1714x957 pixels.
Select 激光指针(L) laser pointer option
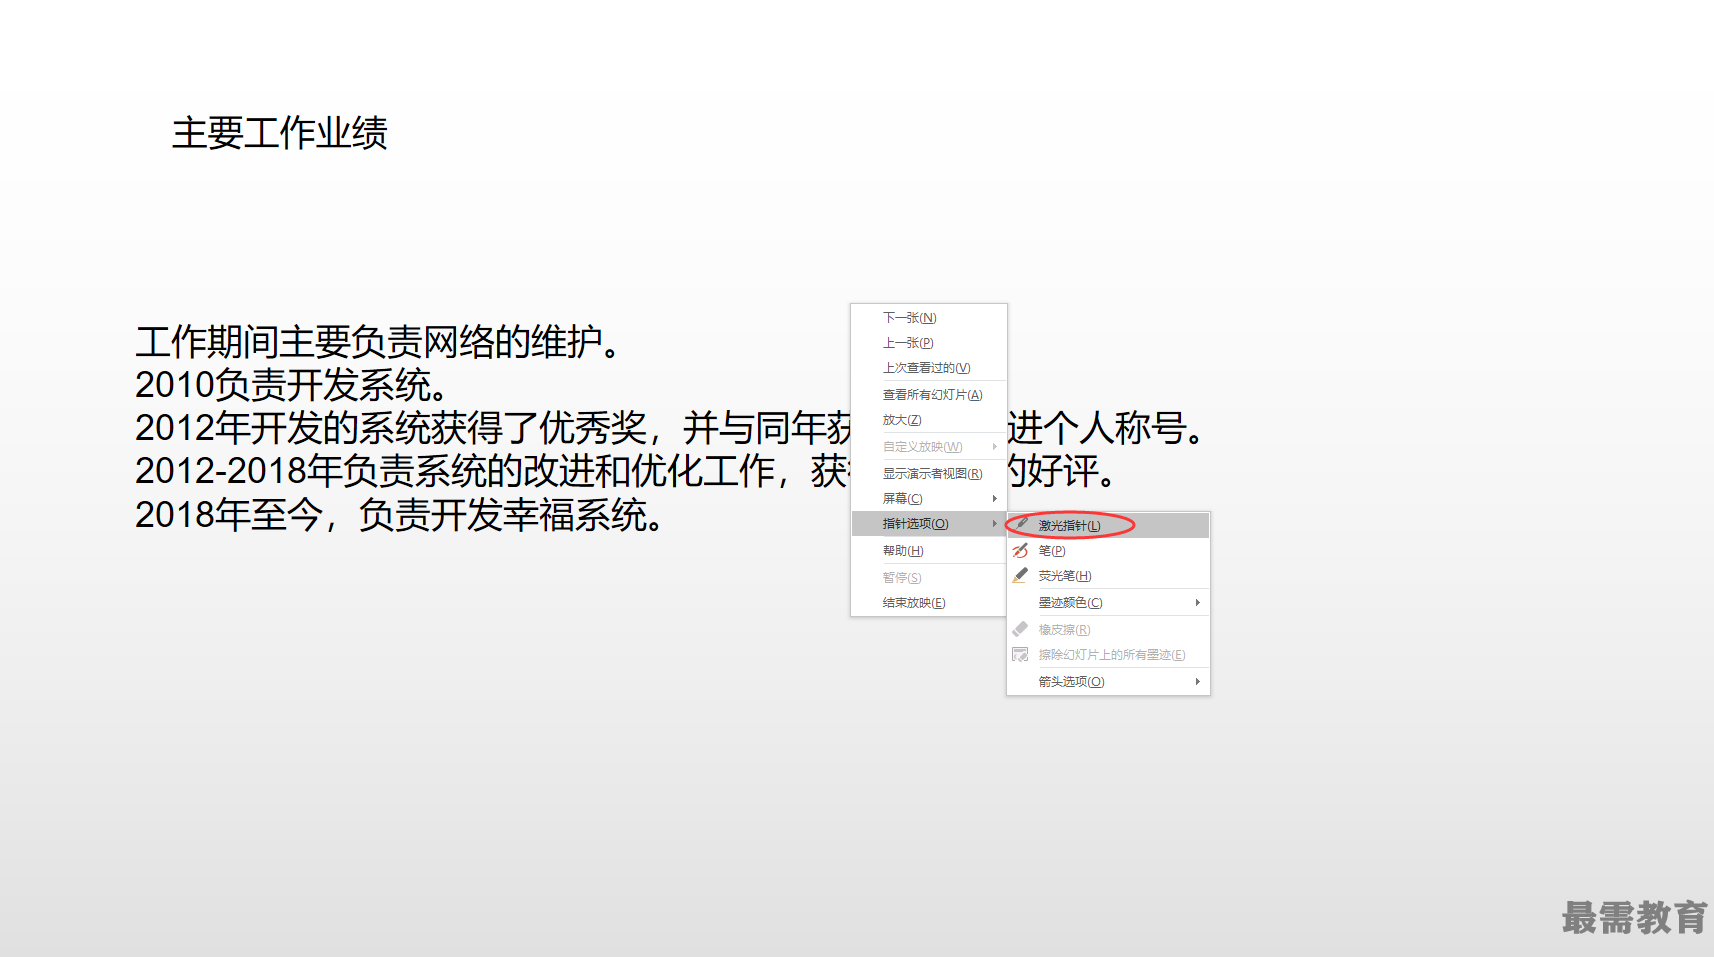[x=1108, y=525]
